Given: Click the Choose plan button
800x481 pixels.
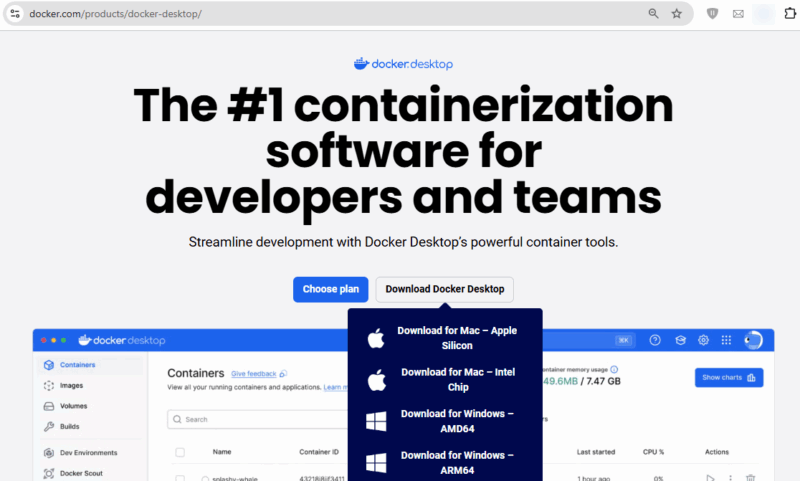Looking at the screenshot, I should pyautogui.click(x=331, y=289).
